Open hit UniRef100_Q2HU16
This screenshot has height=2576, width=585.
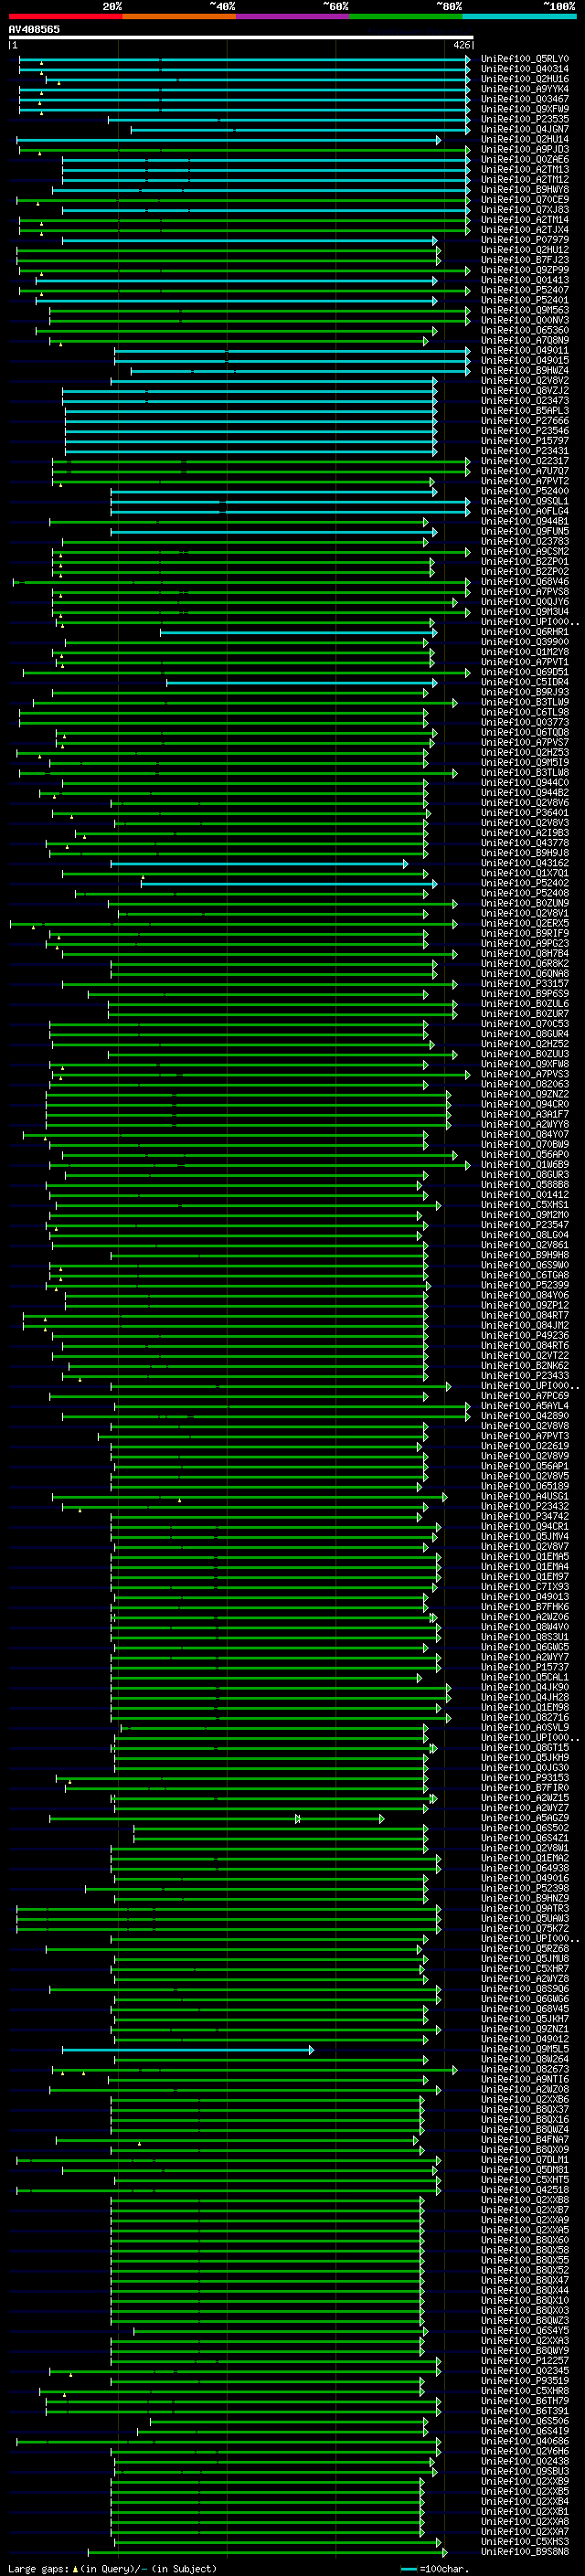(x=524, y=79)
